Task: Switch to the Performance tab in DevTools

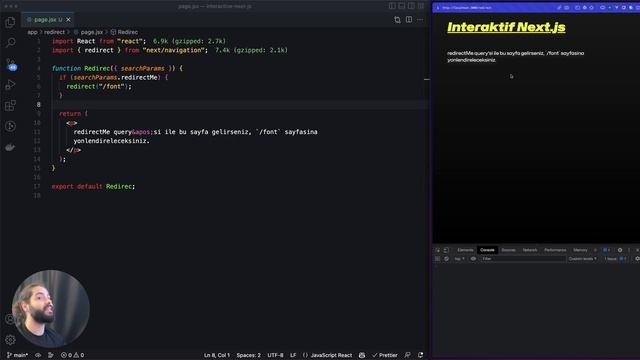Action: [x=555, y=250]
